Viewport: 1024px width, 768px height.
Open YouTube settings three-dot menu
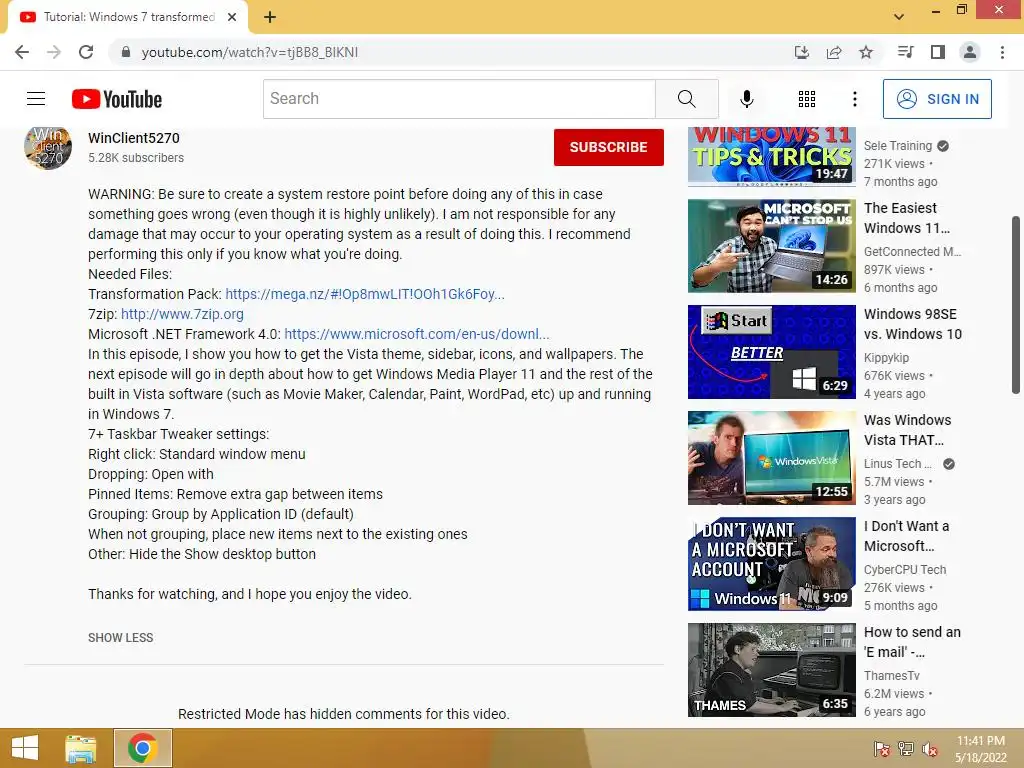pos(854,99)
